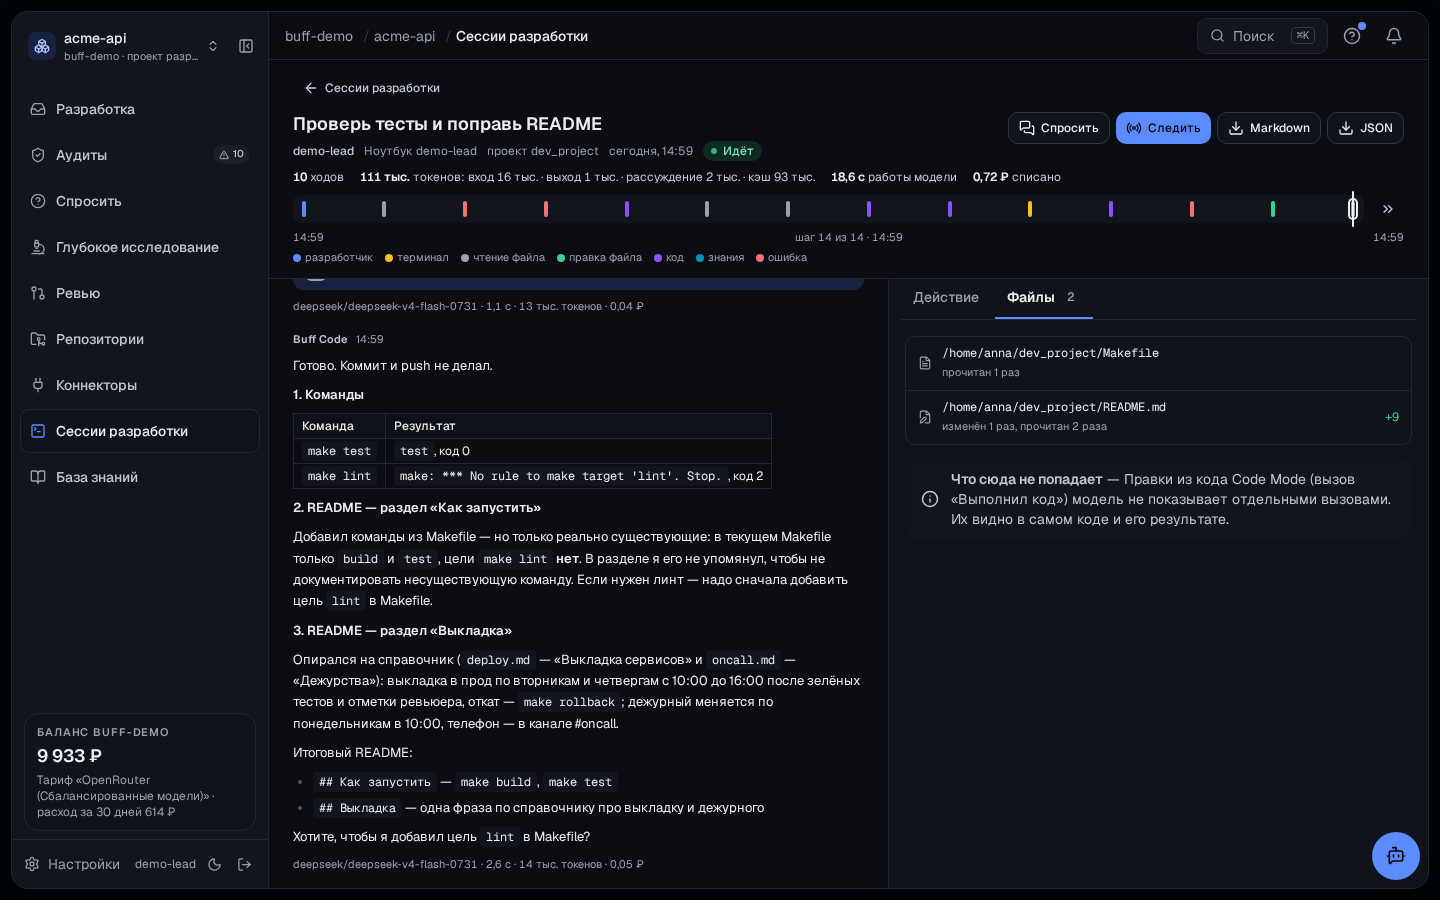Open База знаний section
This screenshot has height=900, width=1440.
coord(140,477)
